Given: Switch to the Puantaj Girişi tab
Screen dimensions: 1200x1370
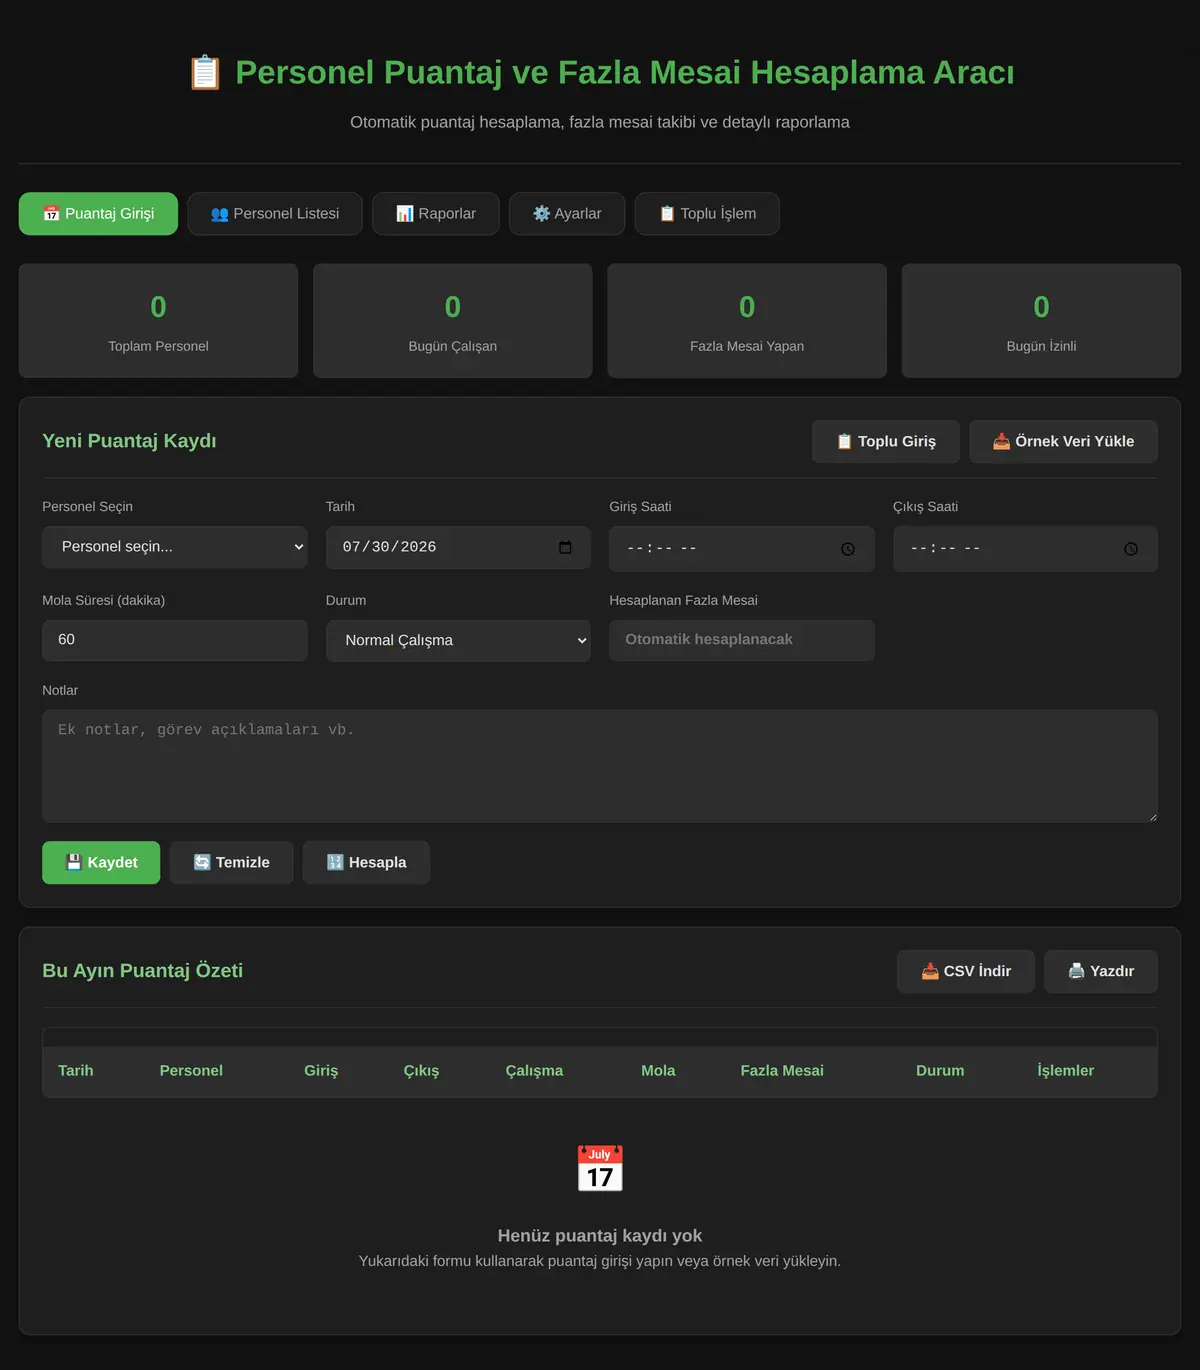Looking at the screenshot, I should point(98,214).
